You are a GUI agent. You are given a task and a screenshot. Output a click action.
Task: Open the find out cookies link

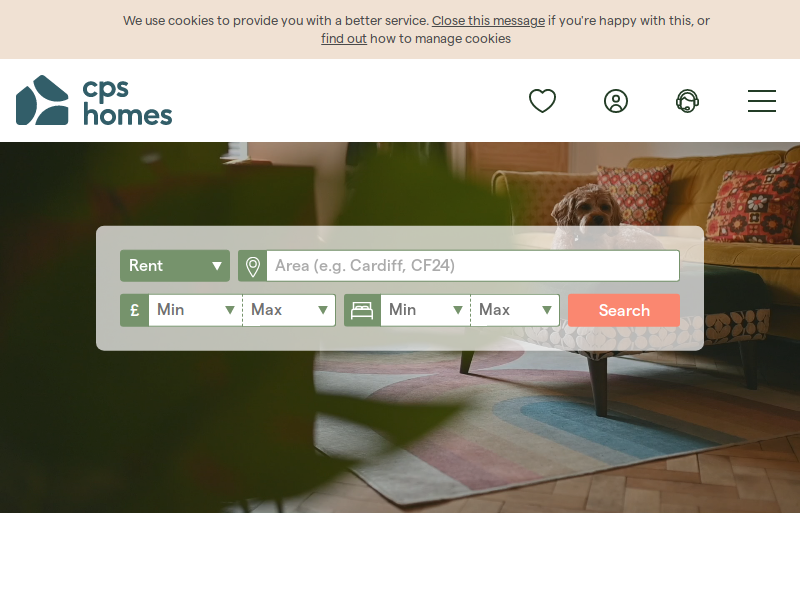[x=344, y=39]
